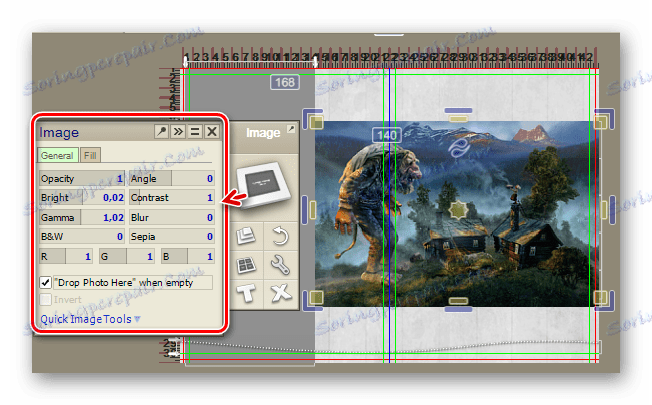The height and width of the screenshot is (405, 652).
Task: Switch to the General tab
Action: tap(57, 155)
